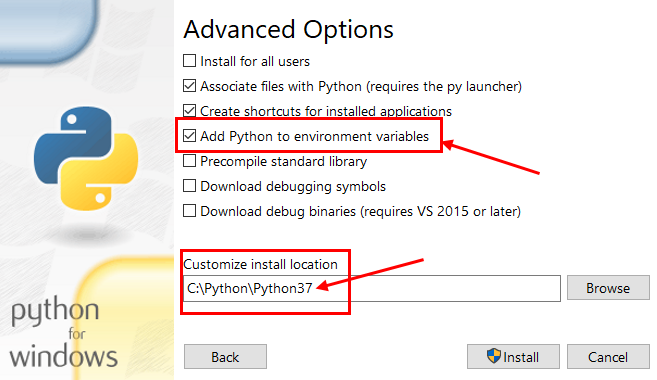Start installation with the Install button
This screenshot has width=657, height=380.
point(513,357)
